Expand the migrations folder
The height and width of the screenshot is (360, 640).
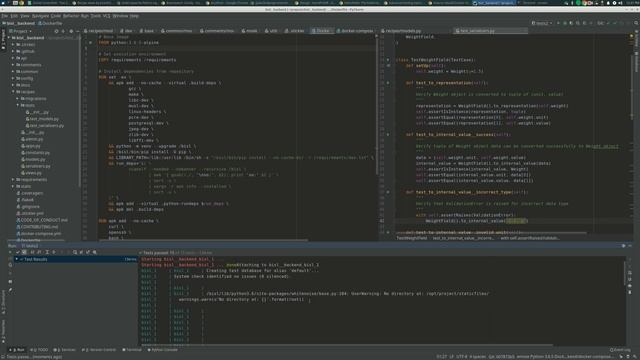click(18, 98)
